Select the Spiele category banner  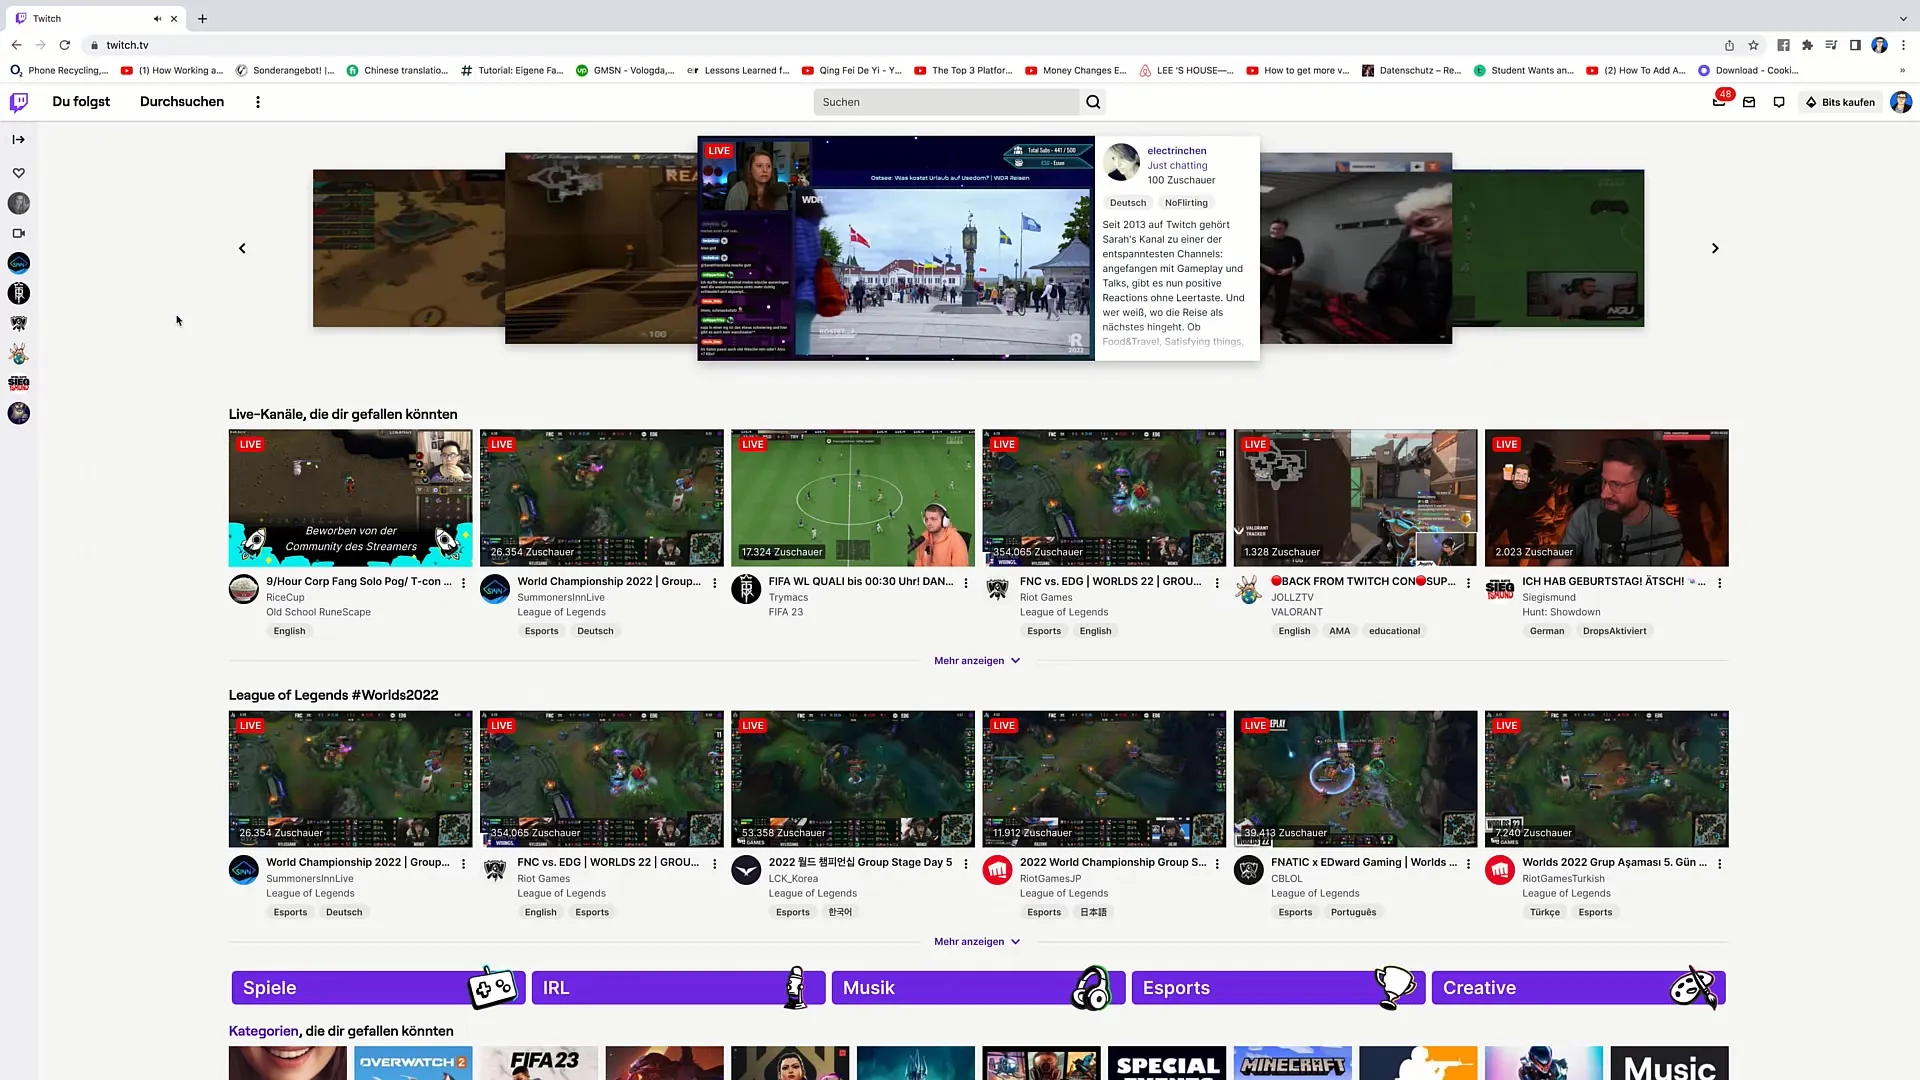point(378,988)
